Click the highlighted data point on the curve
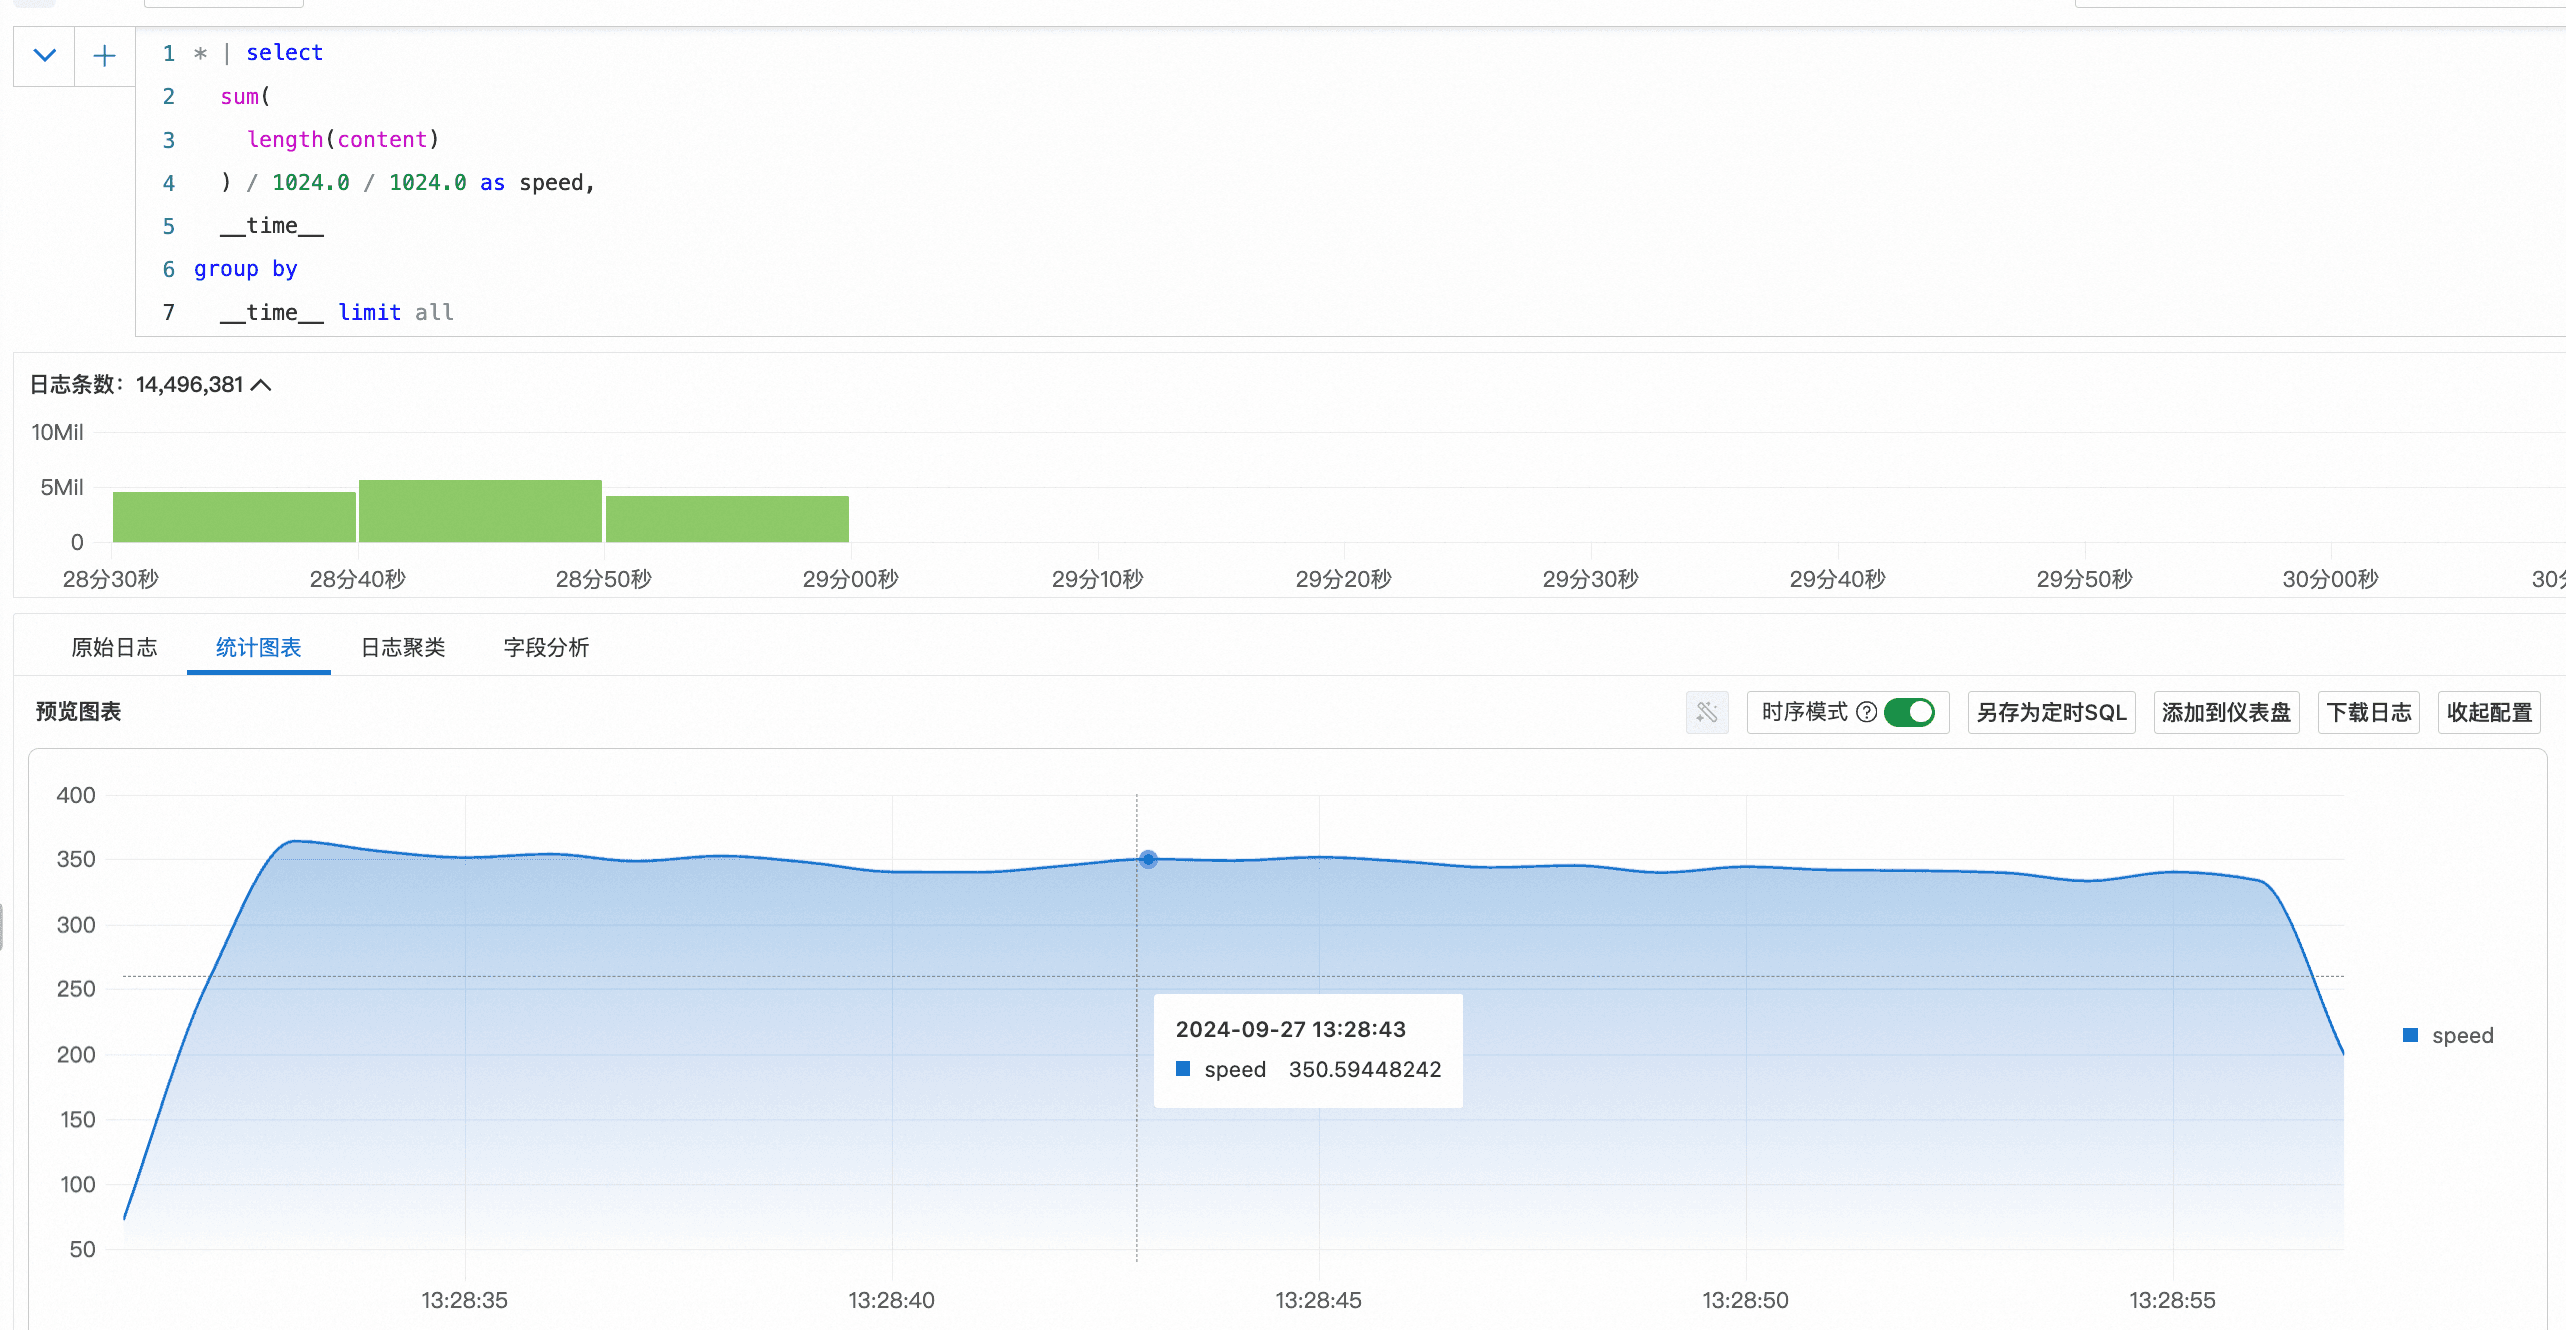Viewport: 2566px width, 1330px height. 1148,859
